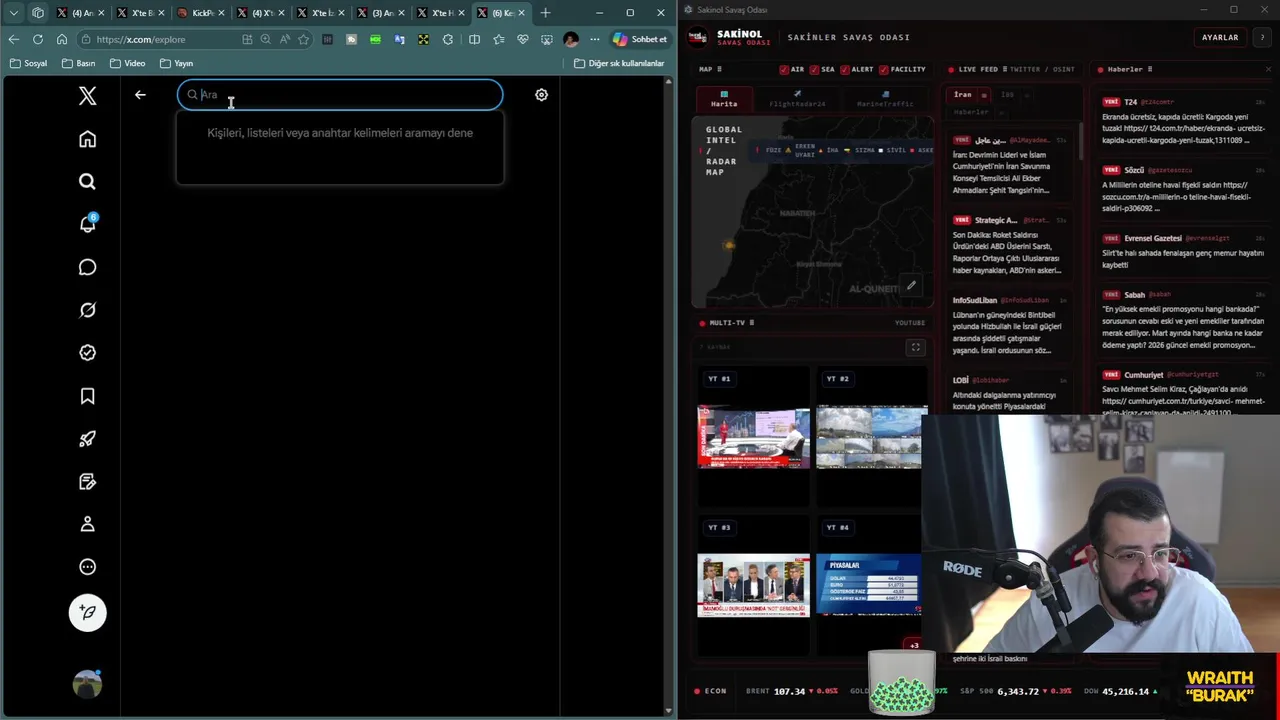Open the YT #4 video thumbnail

869,585
